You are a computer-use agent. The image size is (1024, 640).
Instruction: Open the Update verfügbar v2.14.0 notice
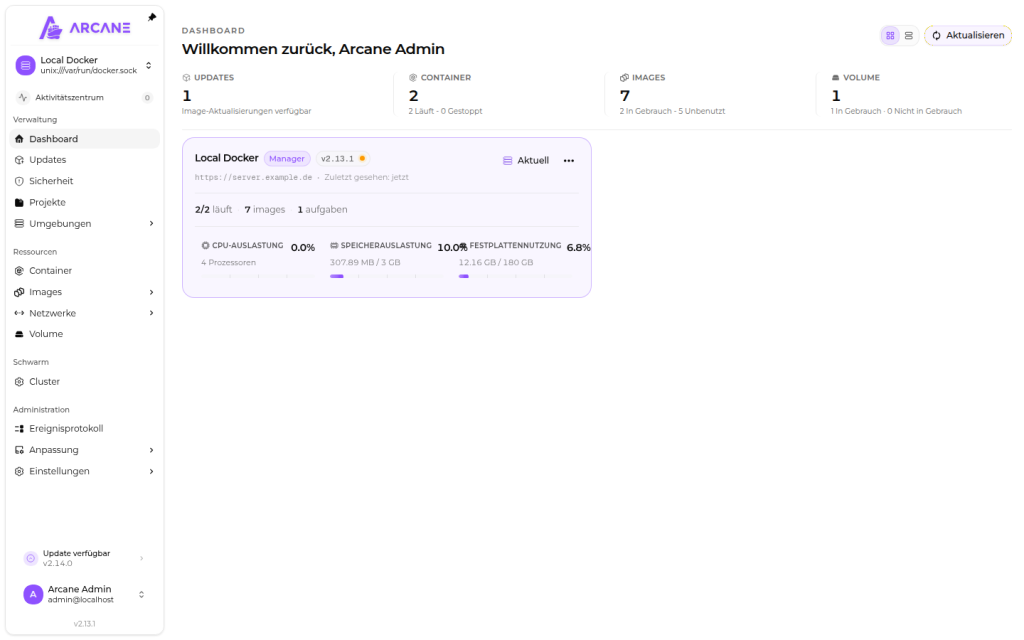[x=84, y=558]
